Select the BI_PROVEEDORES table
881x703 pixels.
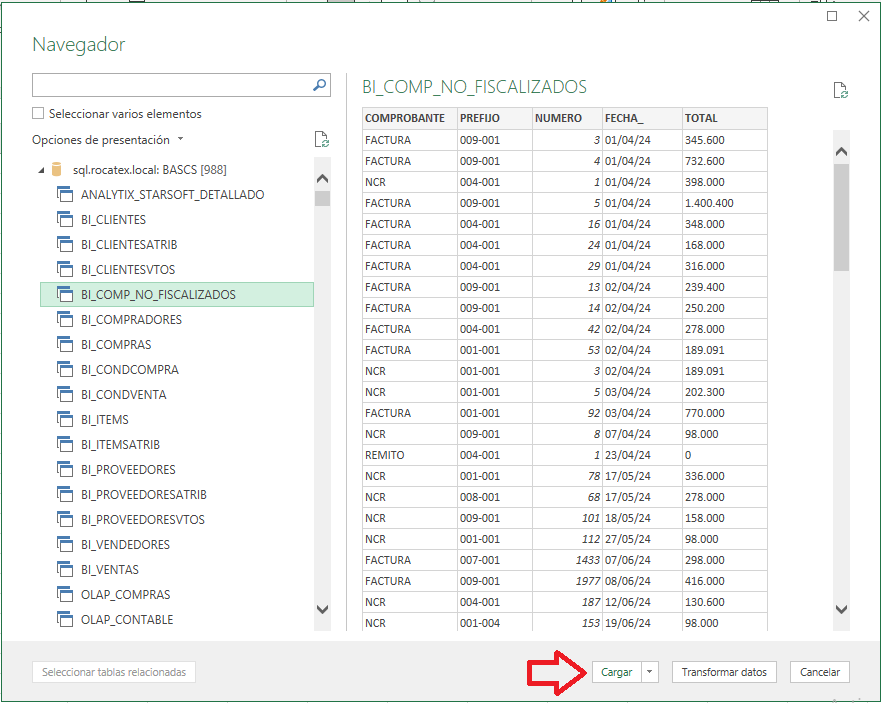pyautogui.click(x=128, y=470)
